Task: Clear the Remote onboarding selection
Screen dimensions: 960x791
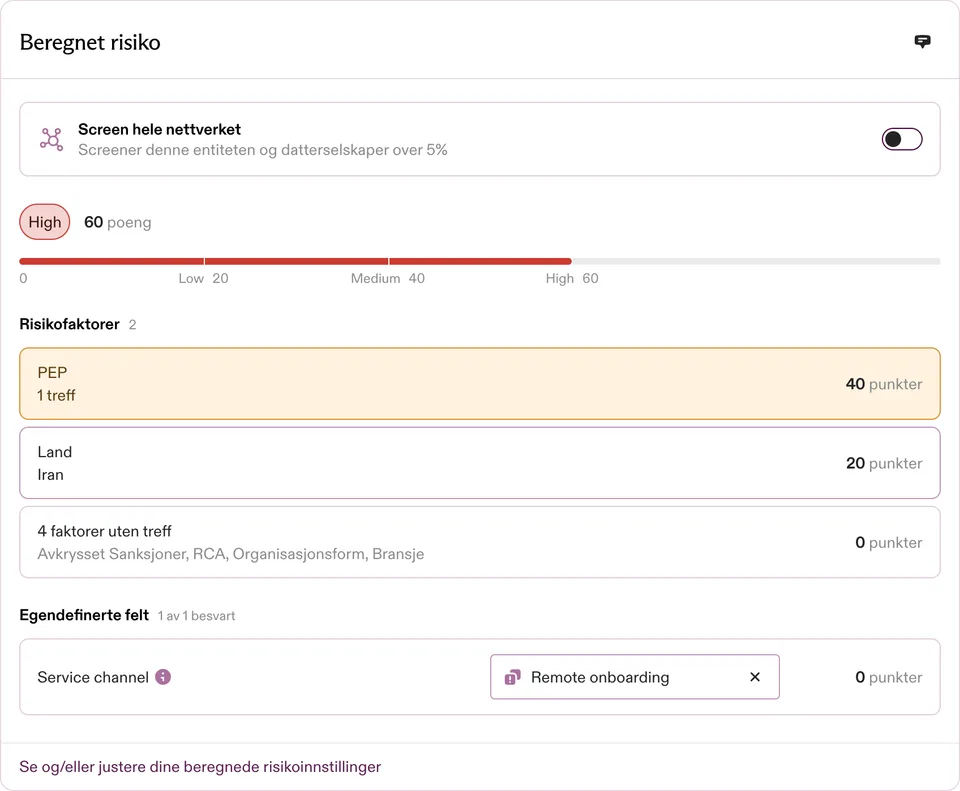Action: 755,677
